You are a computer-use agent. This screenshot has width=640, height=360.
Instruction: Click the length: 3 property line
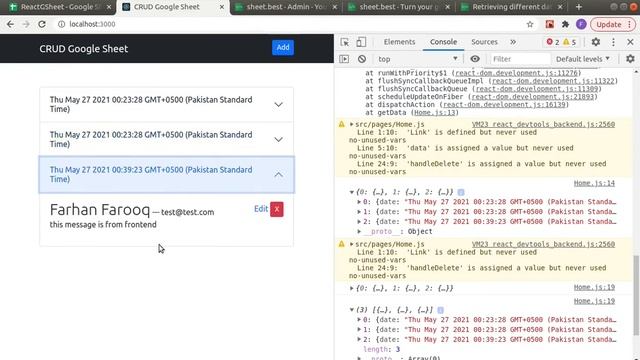click(x=381, y=349)
